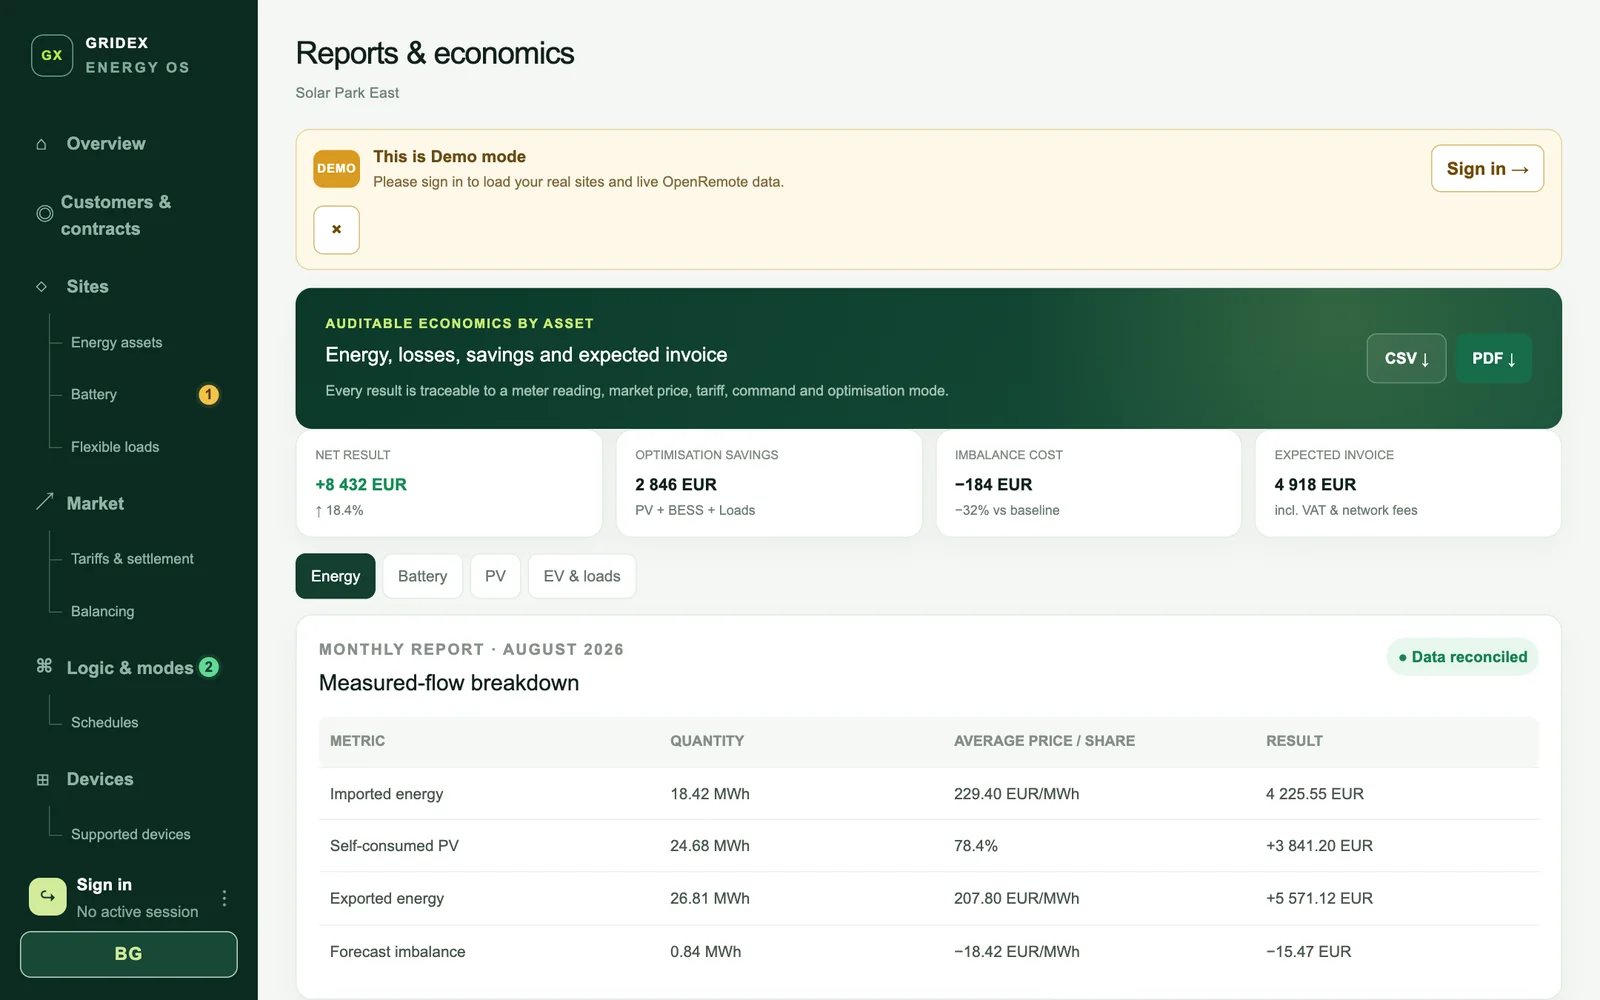Click the Logic & modes command icon
This screenshot has width=1600, height=1000.
point(44,666)
